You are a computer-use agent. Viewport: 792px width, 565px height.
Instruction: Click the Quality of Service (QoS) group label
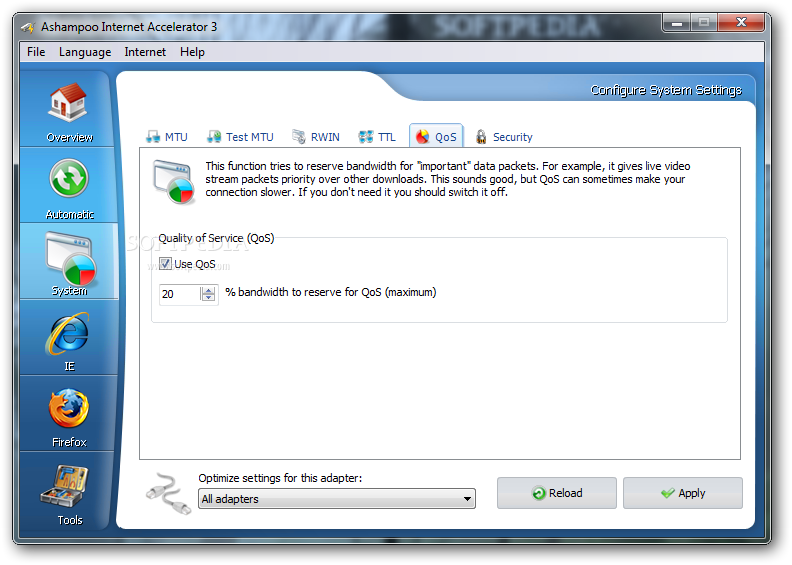click(216, 238)
